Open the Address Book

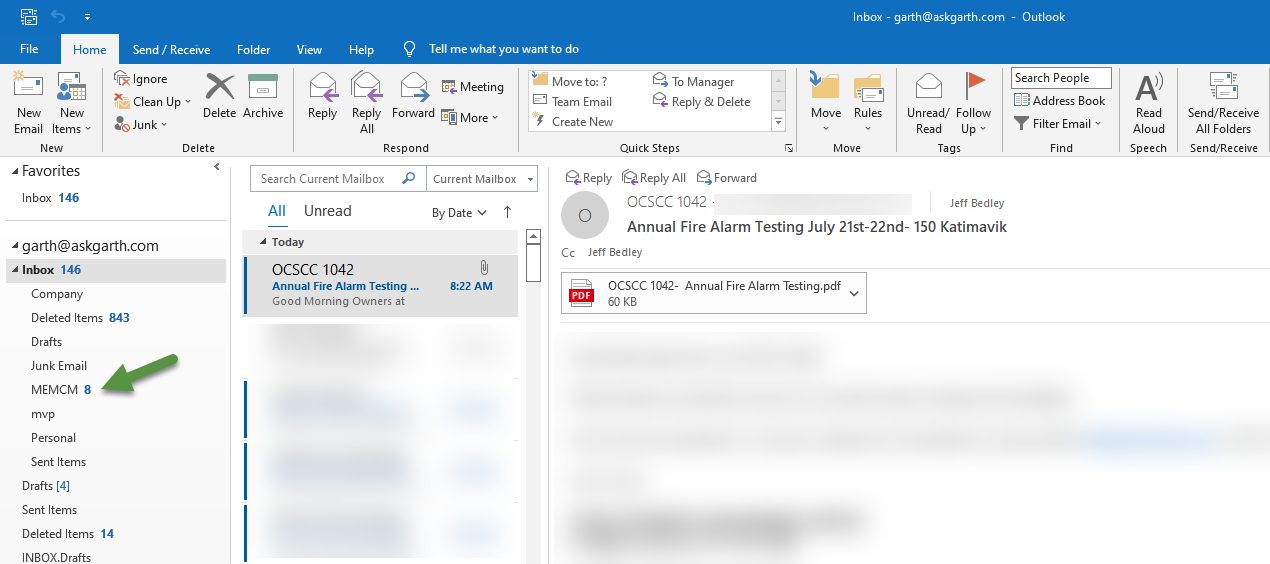(x=1060, y=101)
